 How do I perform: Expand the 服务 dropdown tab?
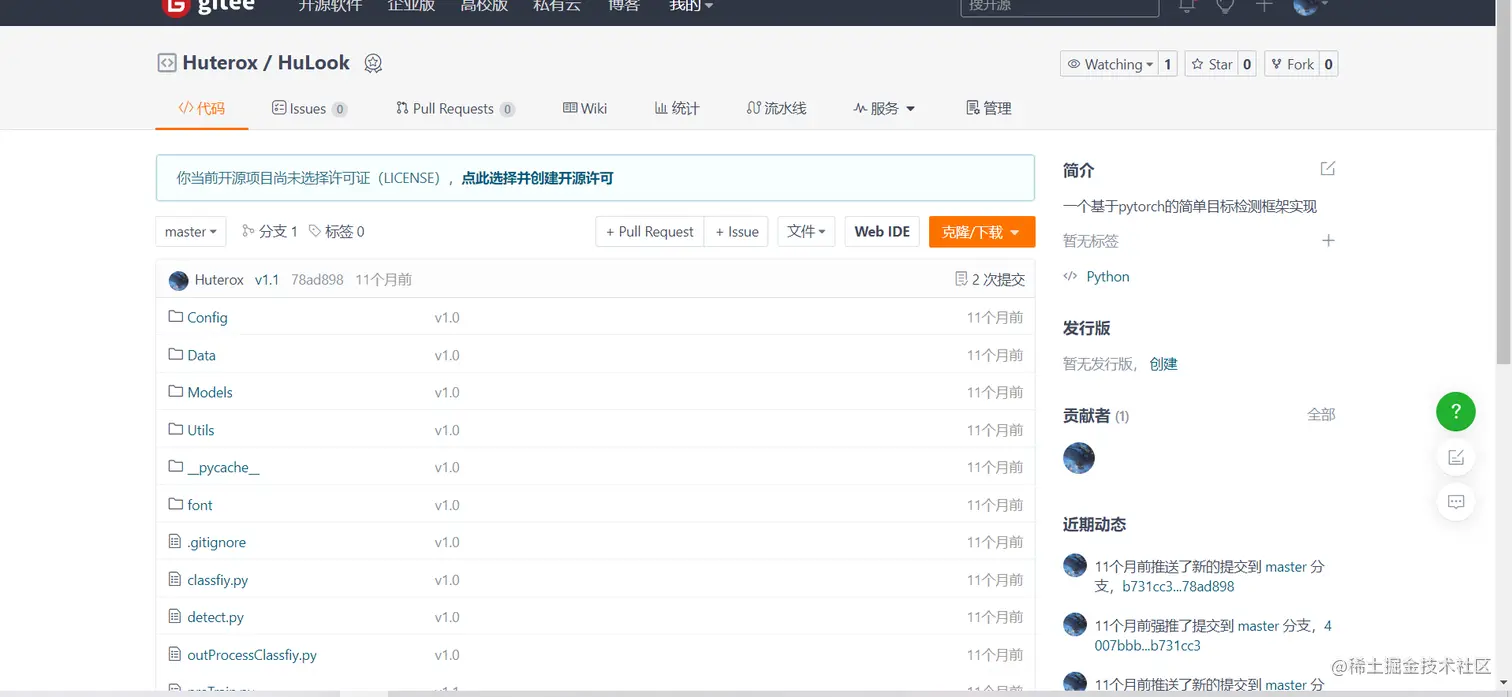pyautogui.click(x=884, y=108)
